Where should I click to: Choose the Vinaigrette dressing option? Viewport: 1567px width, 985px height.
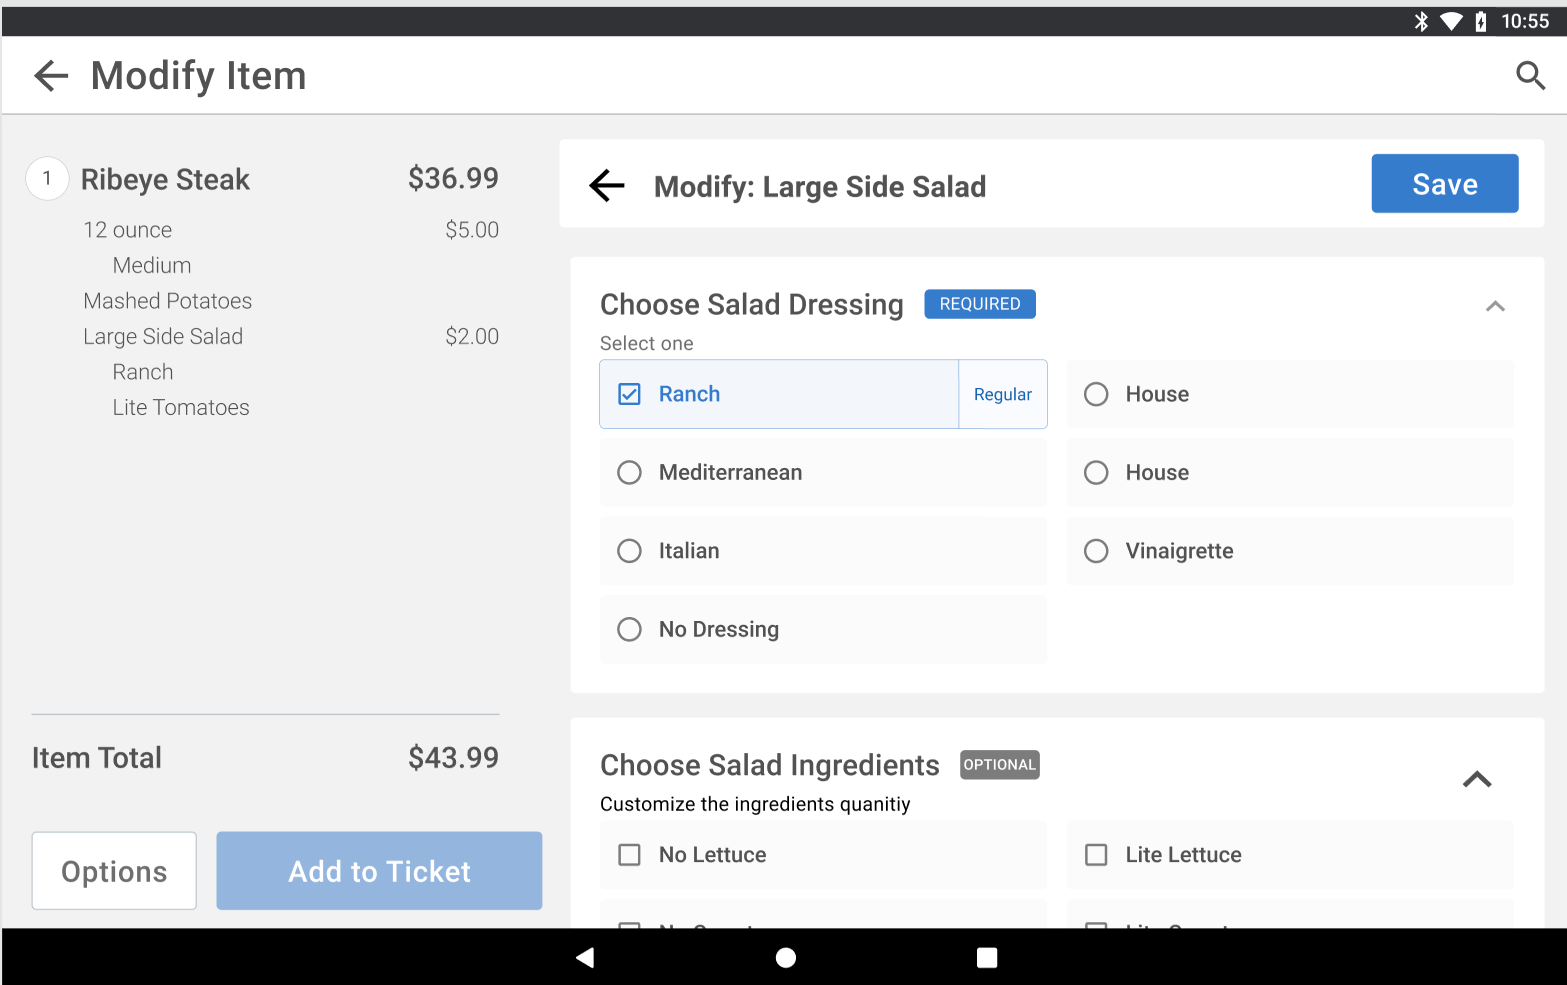1097,551
